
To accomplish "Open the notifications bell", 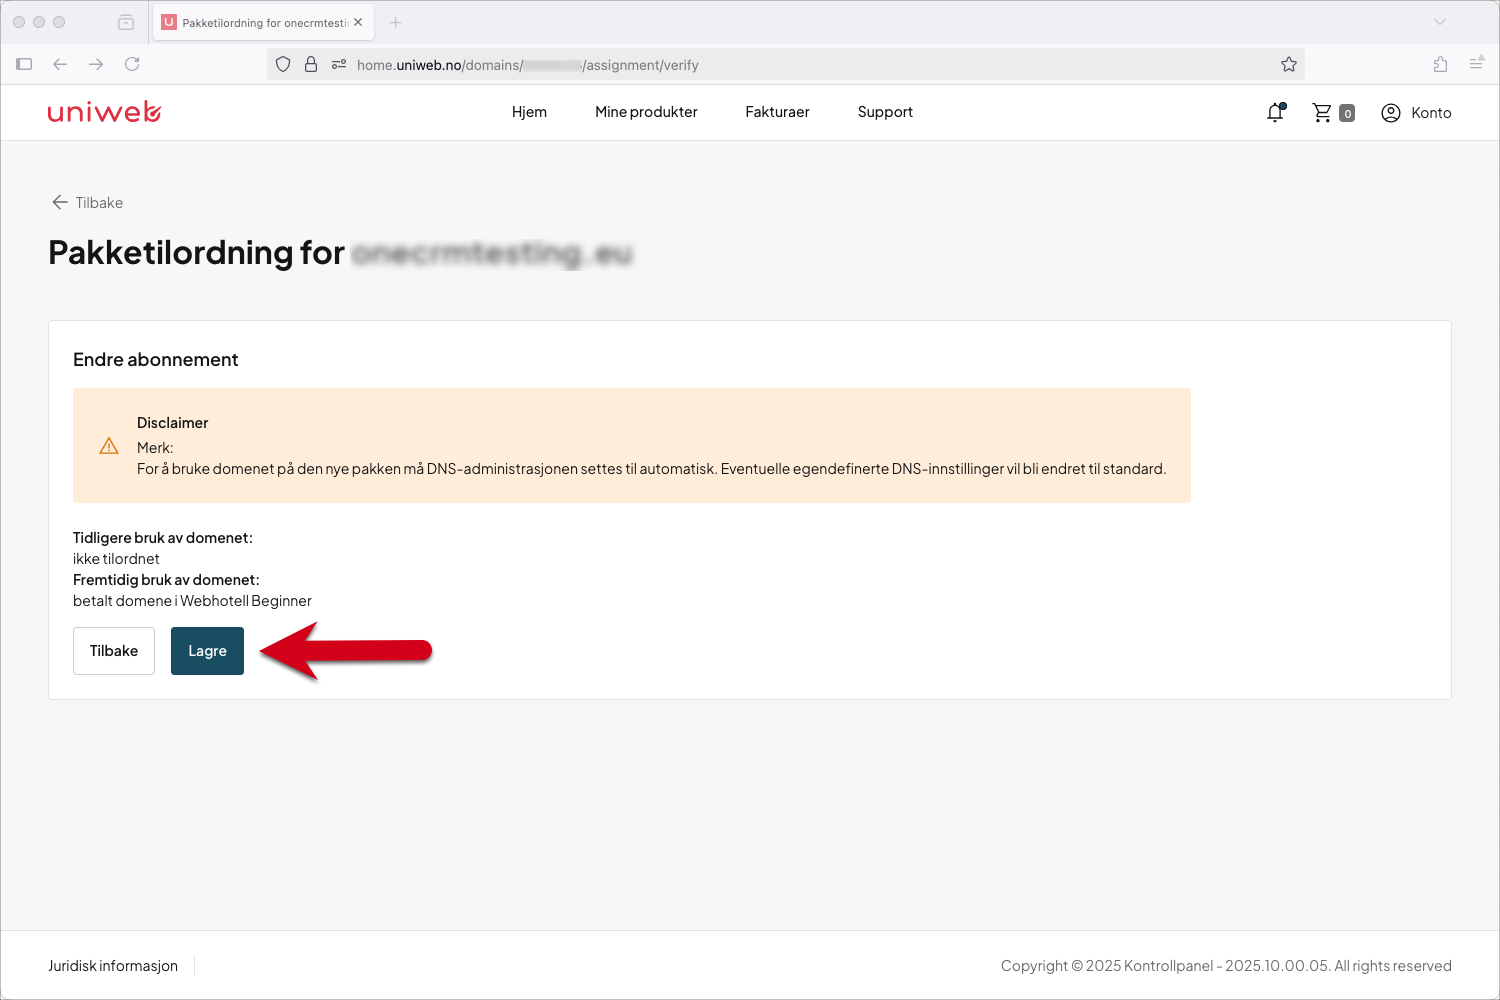I will click(x=1275, y=113).
